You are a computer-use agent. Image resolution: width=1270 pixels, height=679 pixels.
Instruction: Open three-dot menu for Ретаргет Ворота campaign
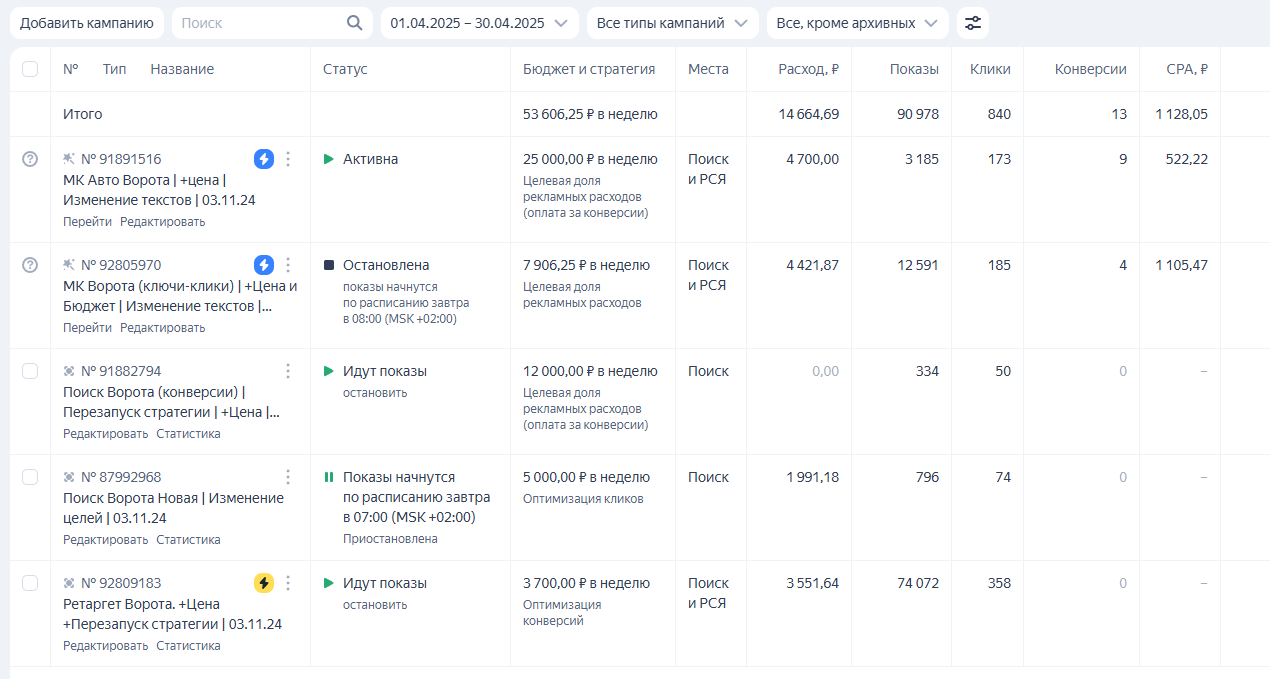288,582
